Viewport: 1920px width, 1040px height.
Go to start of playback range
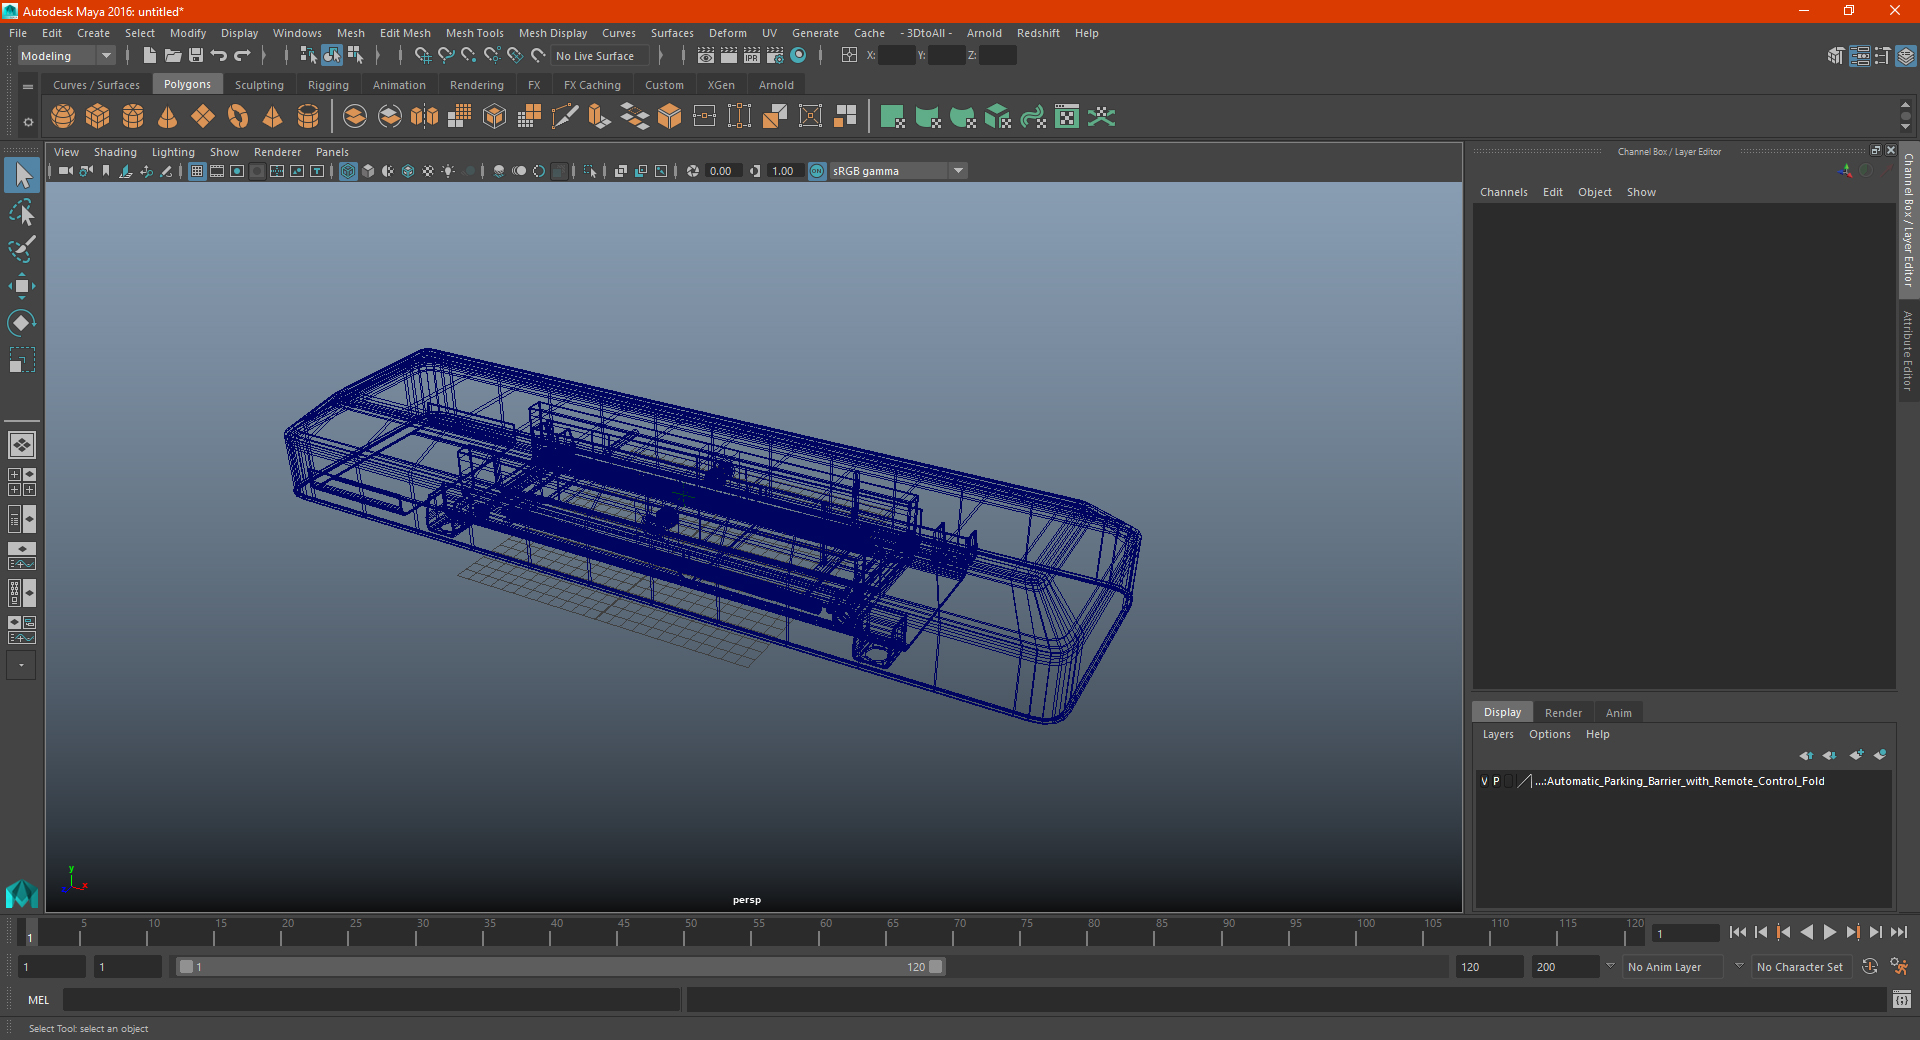pyautogui.click(x=1738, y=932)
